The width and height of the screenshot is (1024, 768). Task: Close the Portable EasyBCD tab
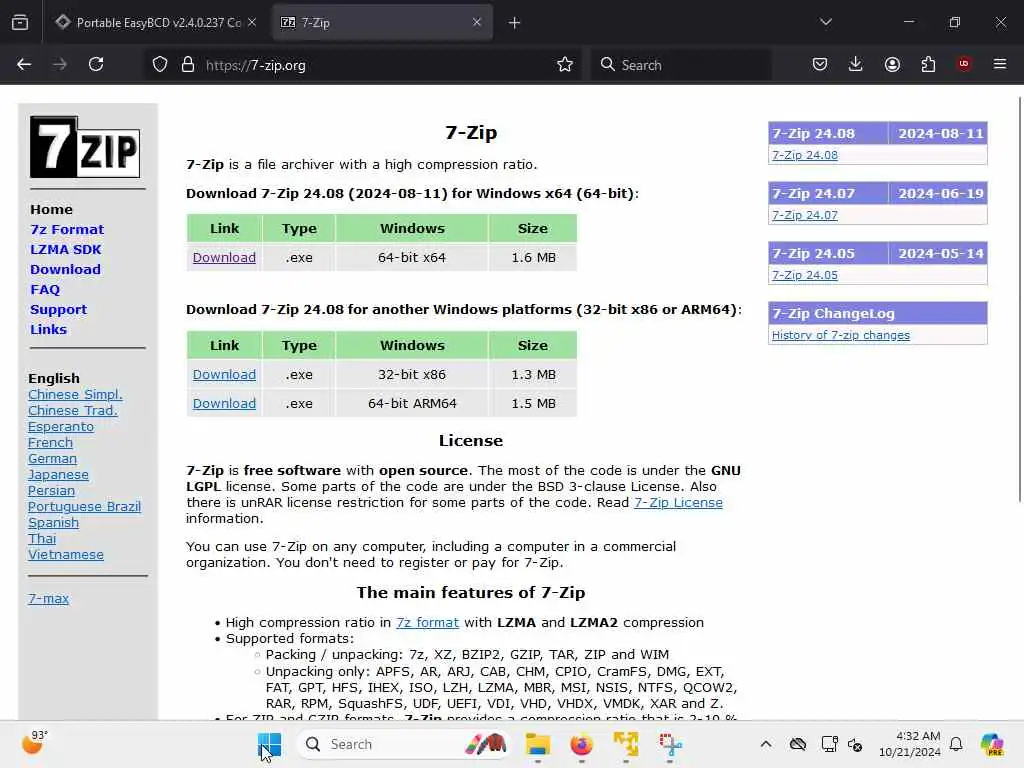pos(252,22)
